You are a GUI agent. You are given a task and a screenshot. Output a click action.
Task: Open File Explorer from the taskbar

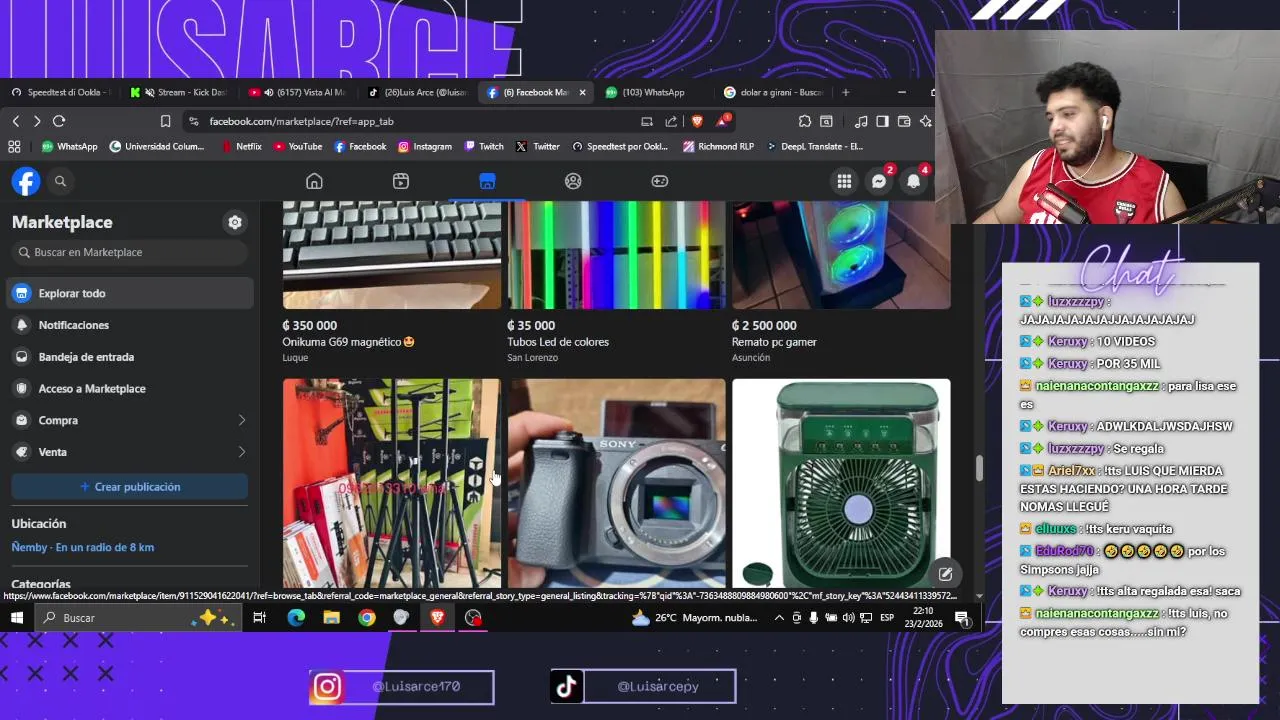(331, 618)
